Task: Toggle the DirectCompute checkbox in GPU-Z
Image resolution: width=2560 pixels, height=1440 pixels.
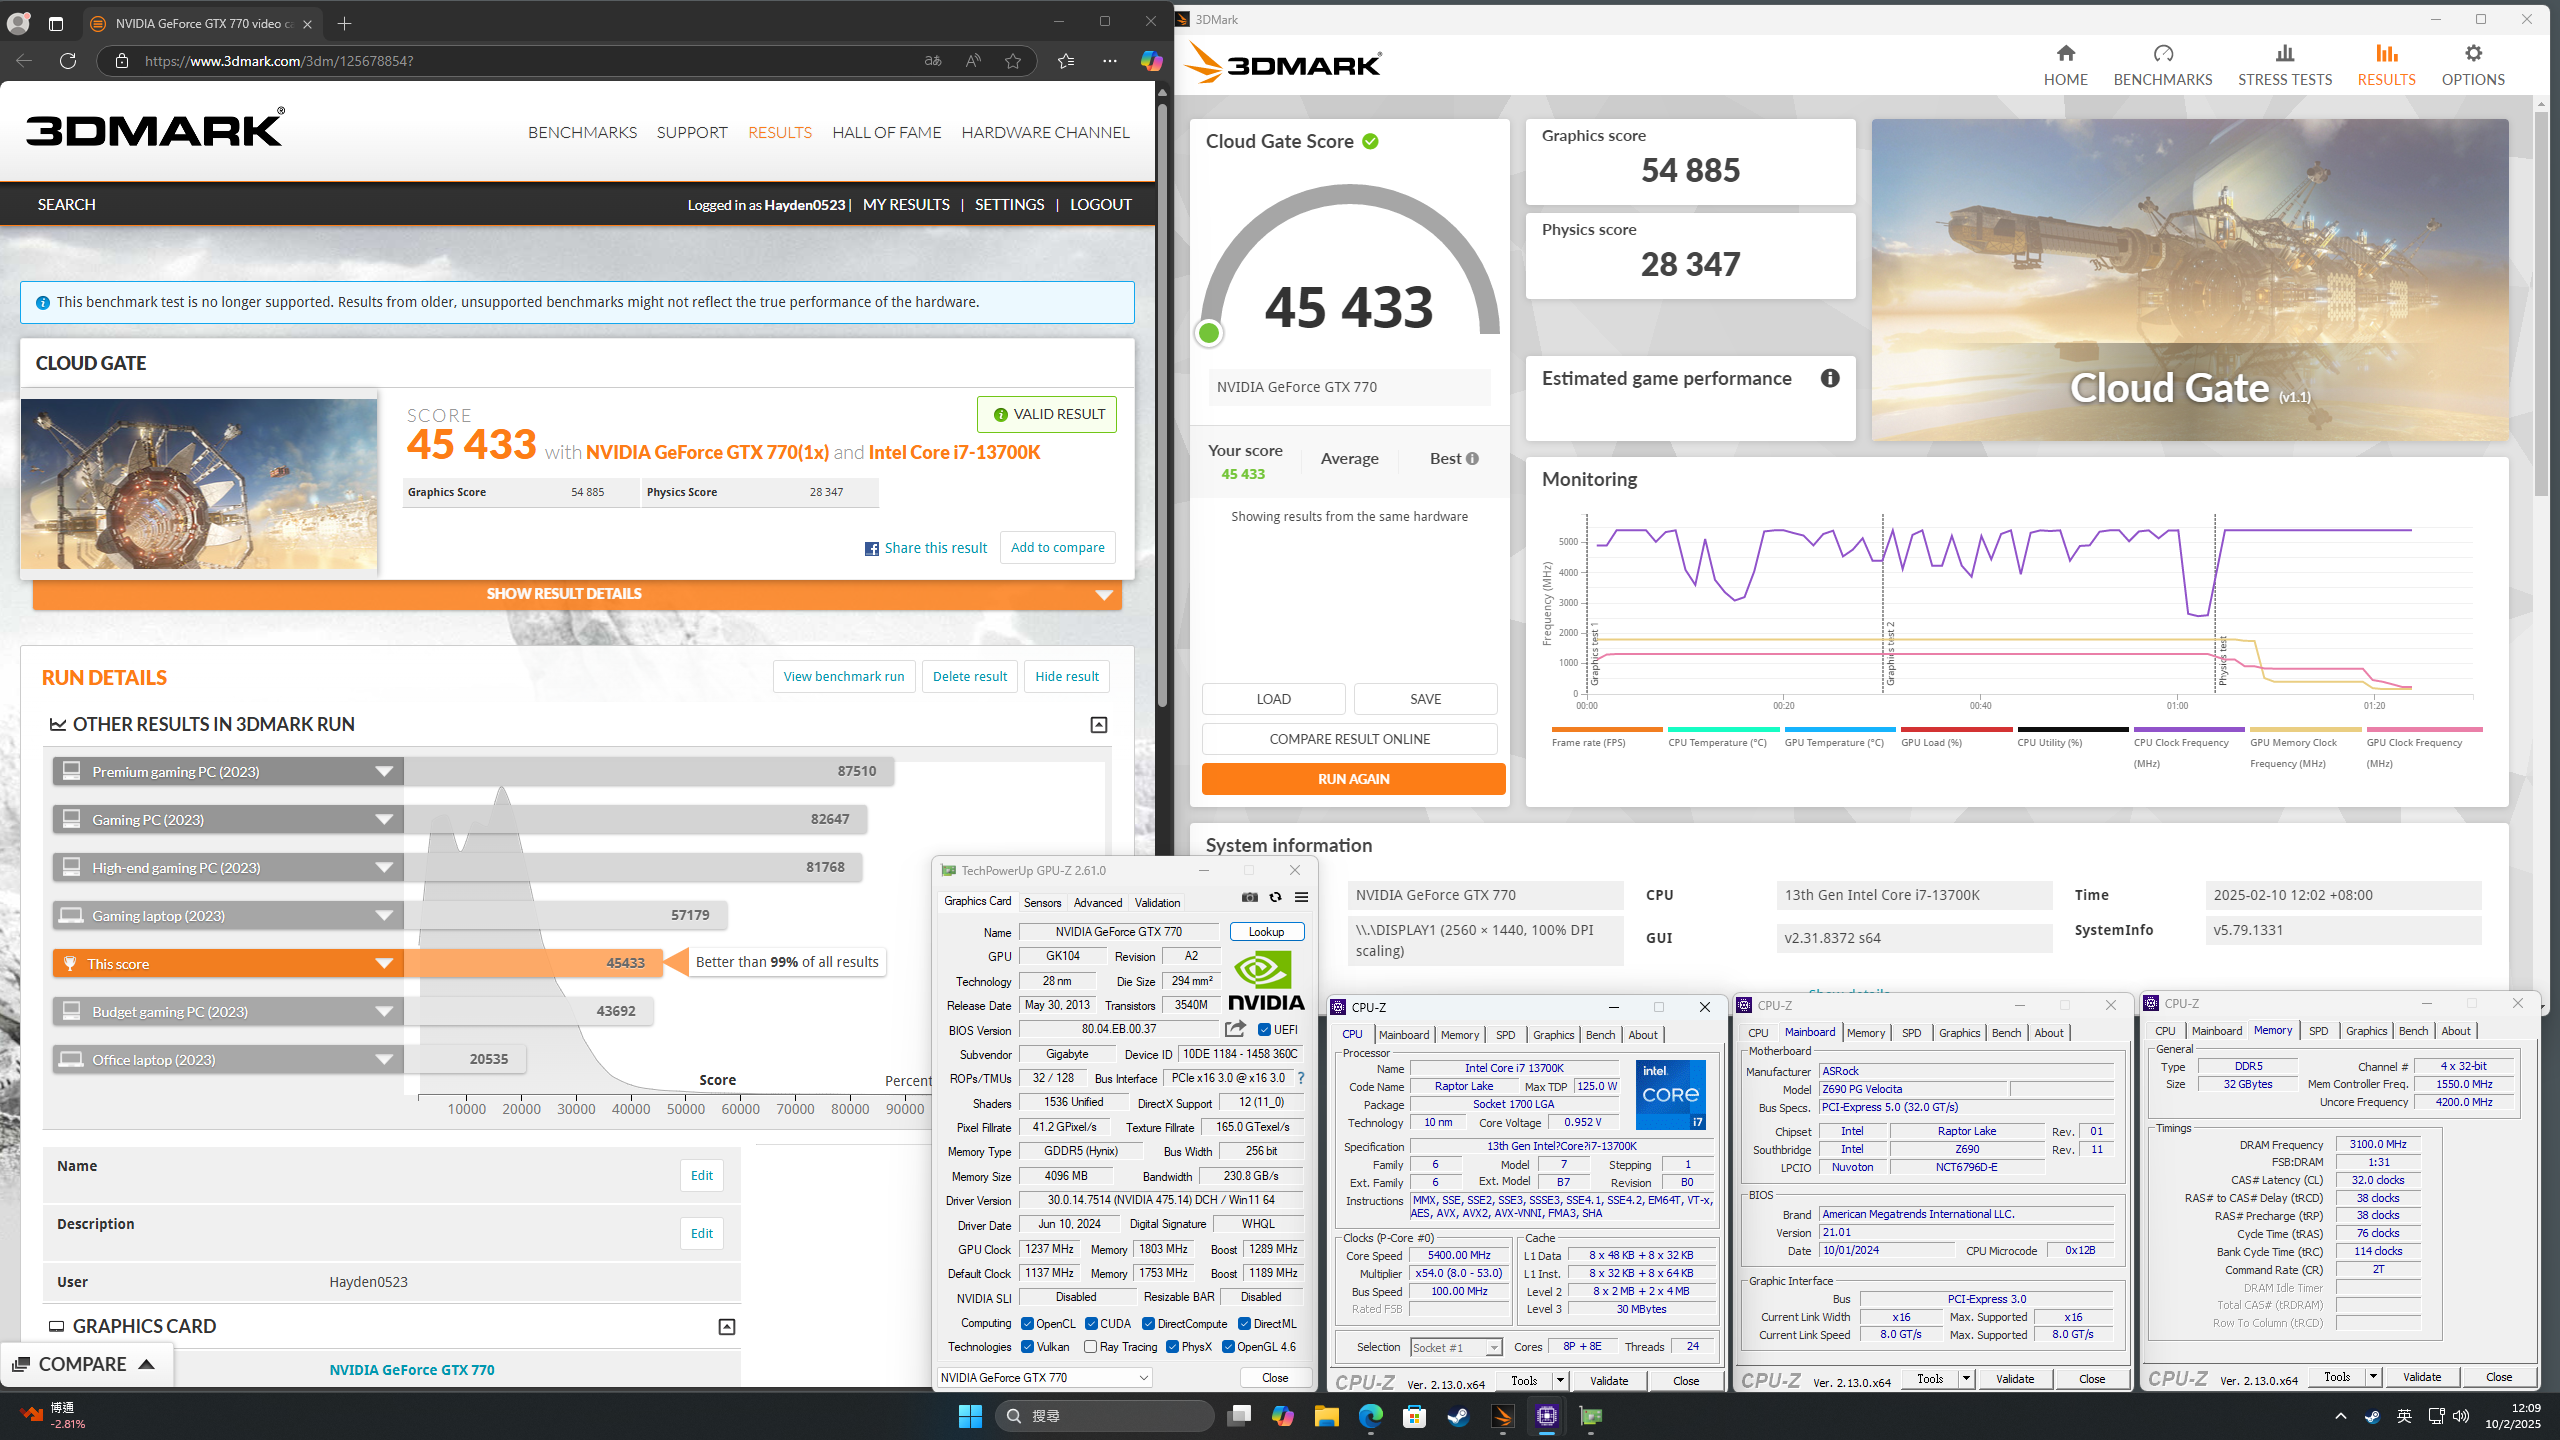Action: point(1149,1323)
